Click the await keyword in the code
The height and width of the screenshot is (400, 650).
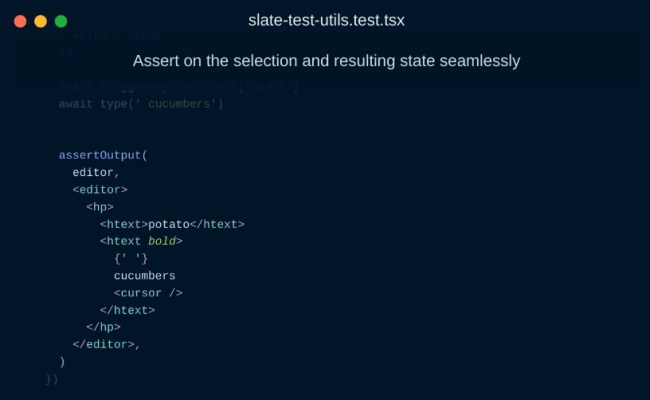pos(76,103)
